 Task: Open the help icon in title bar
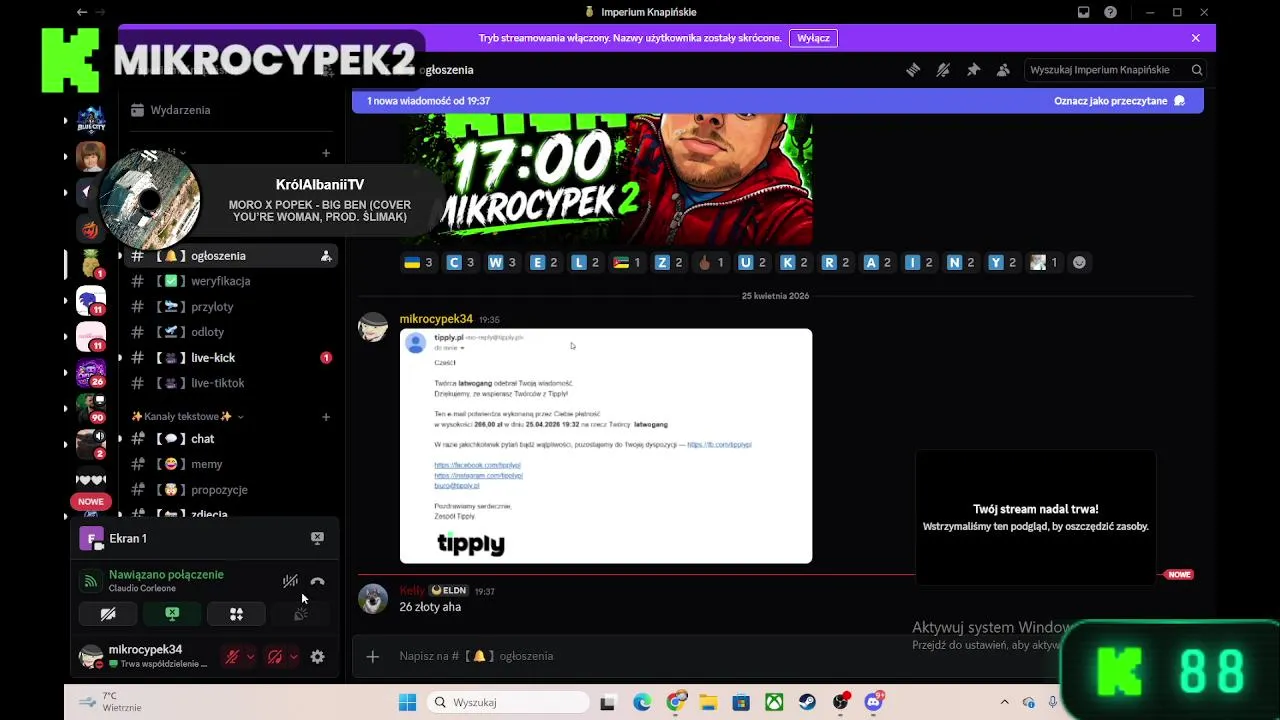coord(1110,12)
